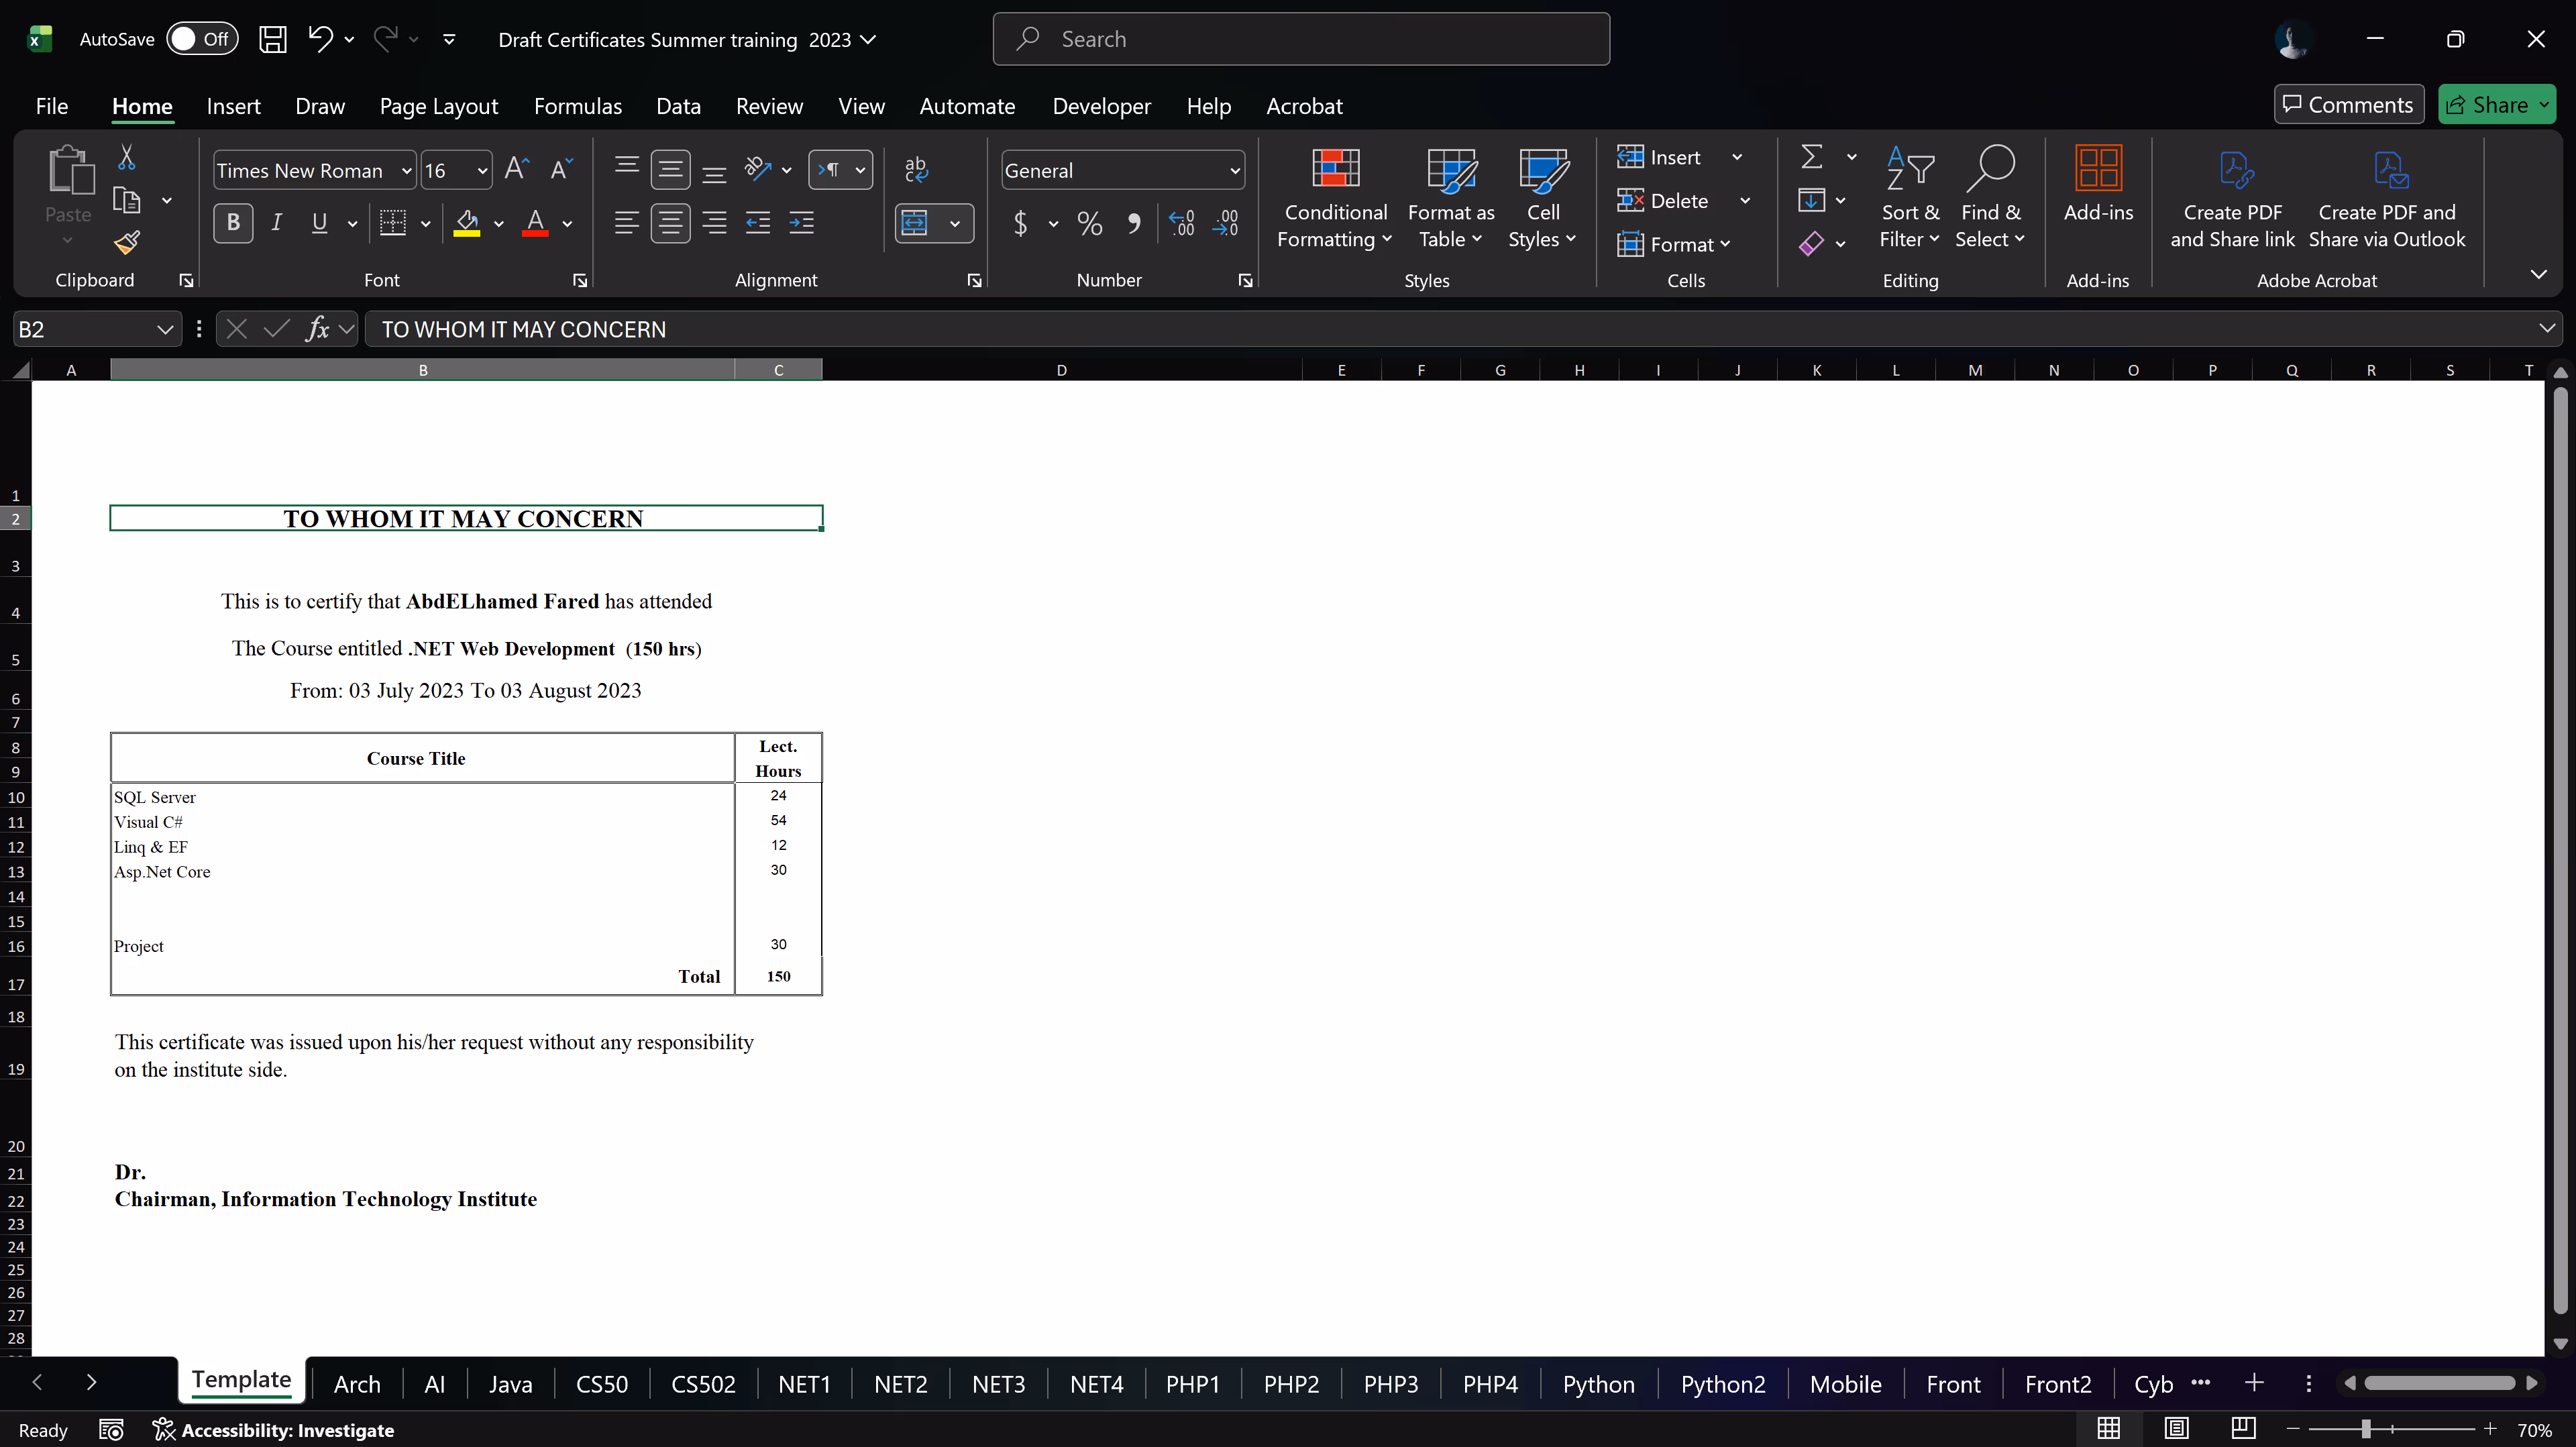Open the Page Layout ribbon tab
This screenshot has height=1447, width=2576.
(x=438, y=106)
